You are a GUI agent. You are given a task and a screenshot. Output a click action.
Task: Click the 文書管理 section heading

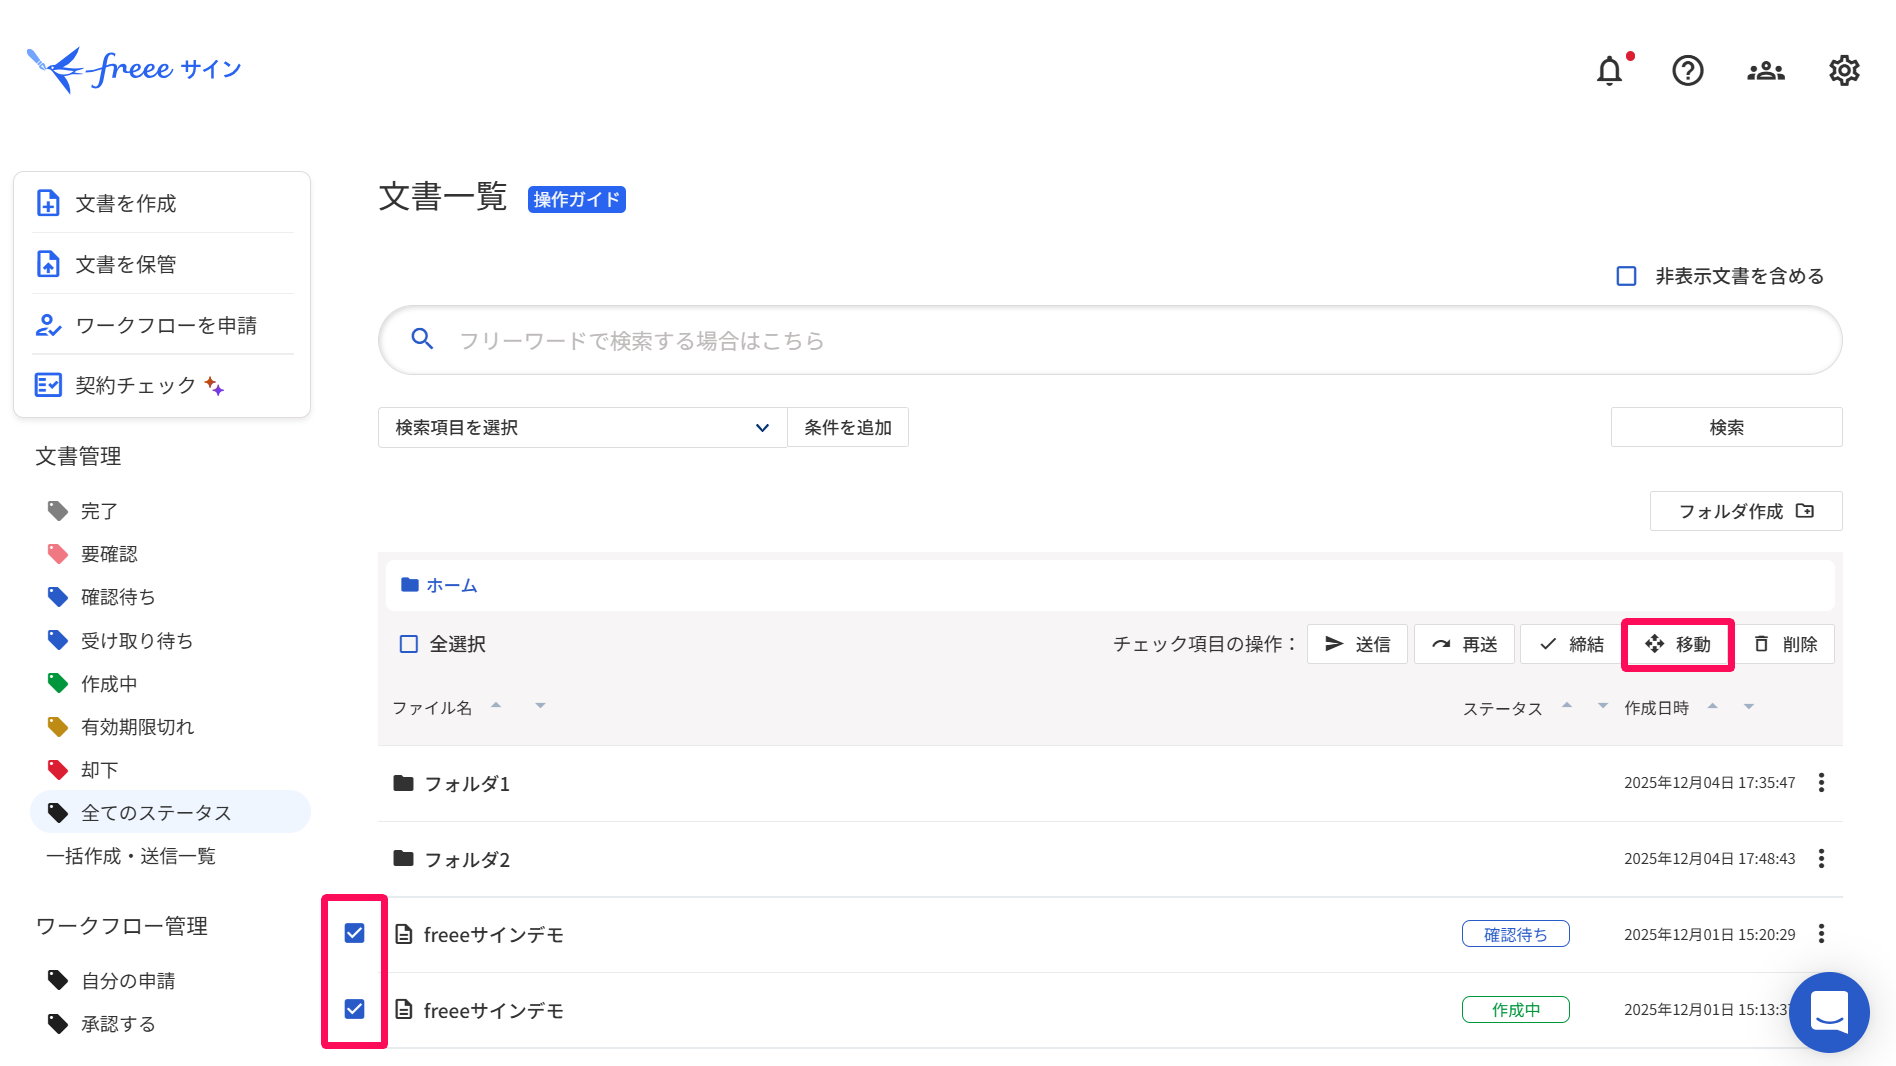(78, 457)
